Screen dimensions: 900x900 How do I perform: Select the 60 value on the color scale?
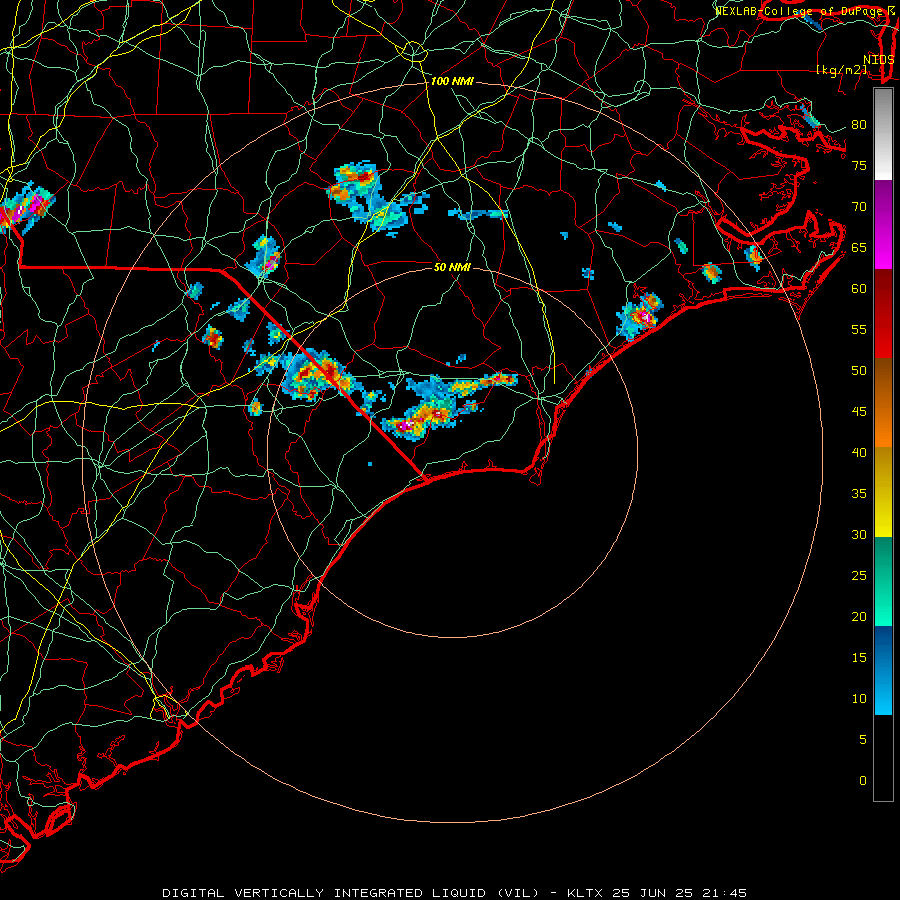pyautogui.click(x=859, y=289)
